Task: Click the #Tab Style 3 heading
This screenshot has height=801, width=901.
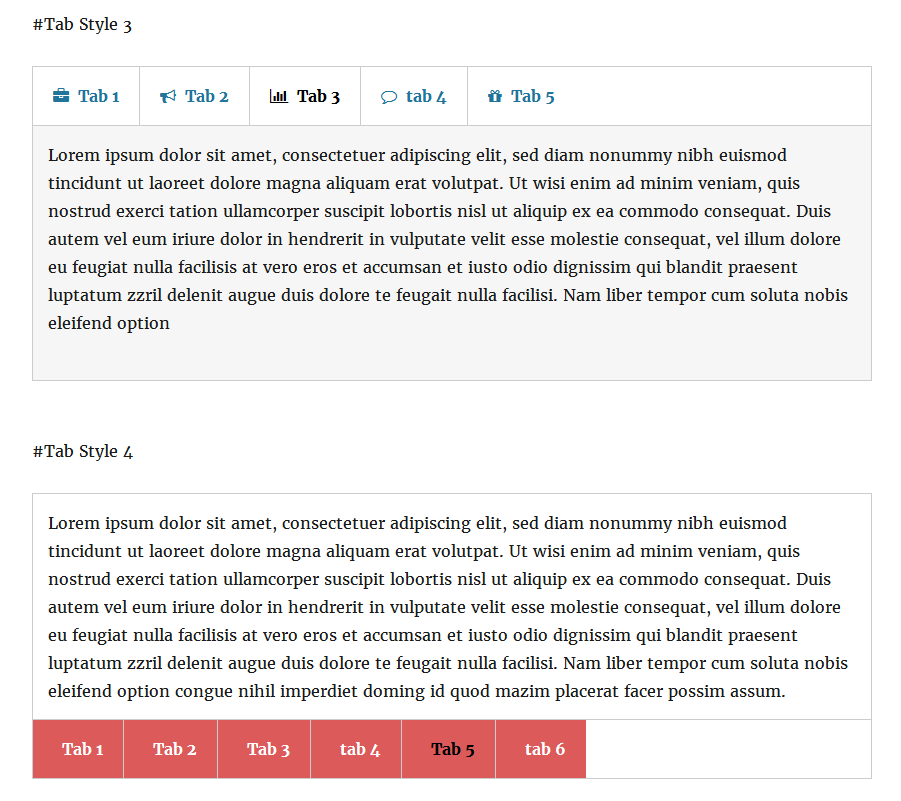Action: [82, 25]
